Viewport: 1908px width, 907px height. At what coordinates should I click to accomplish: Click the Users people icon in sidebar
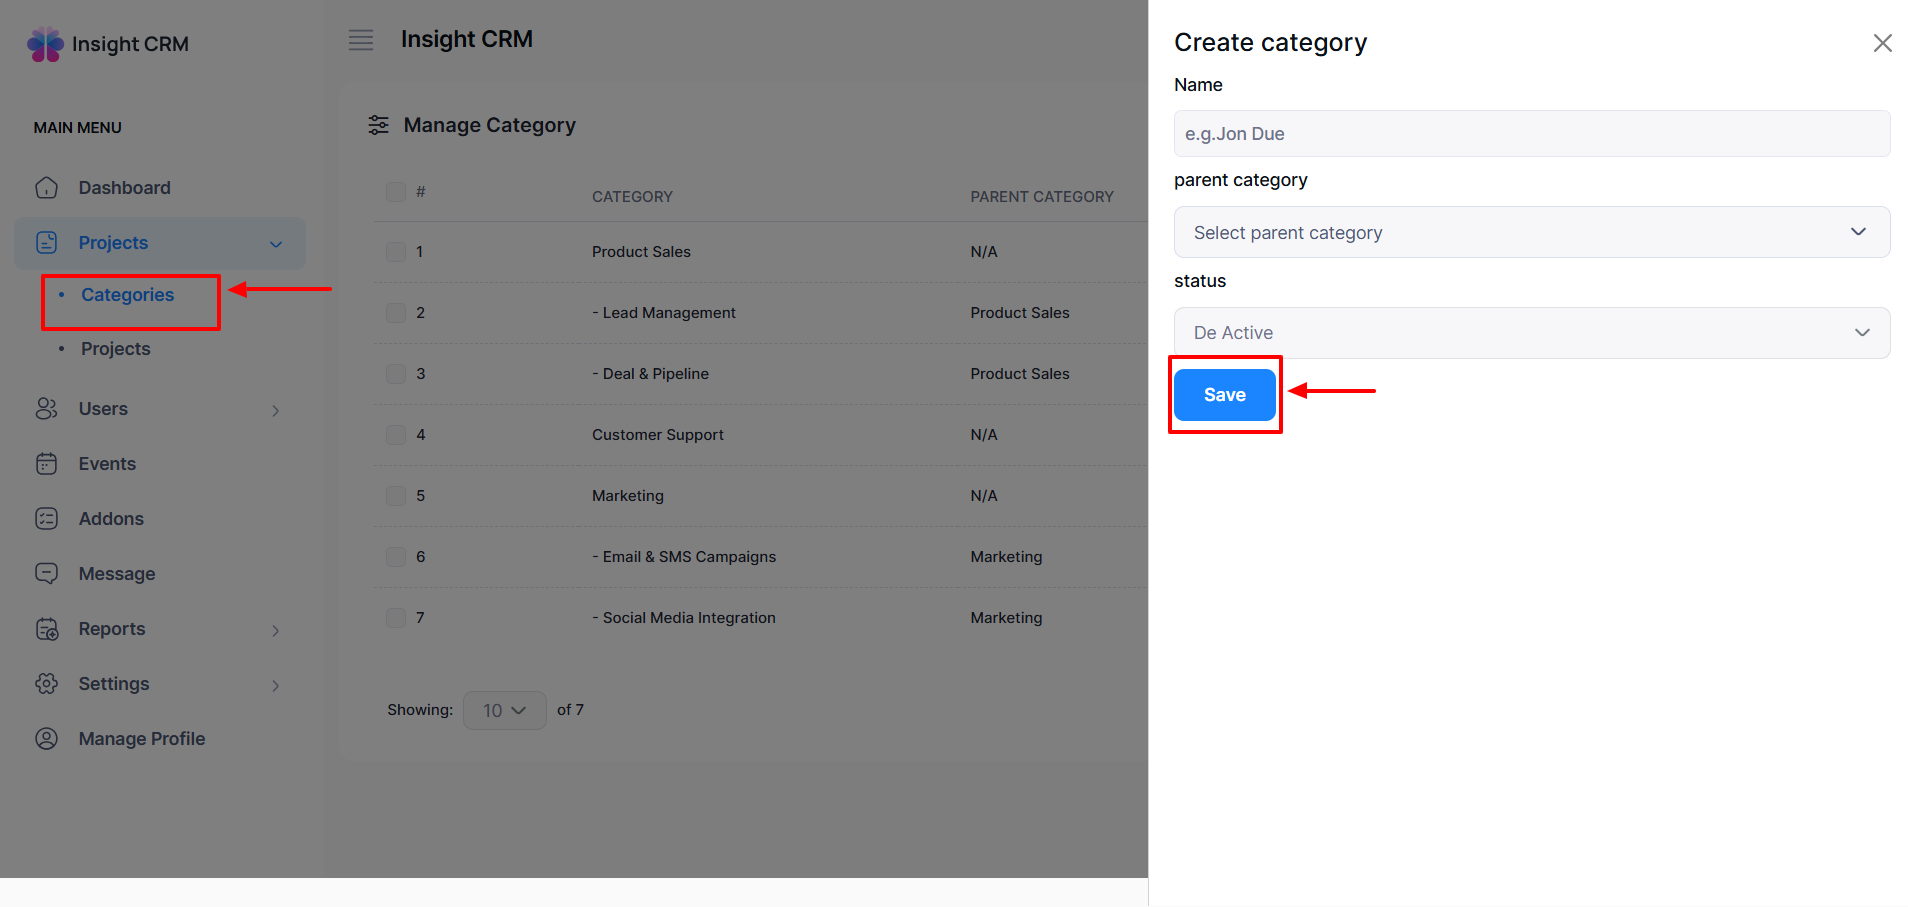click(47, 409)
